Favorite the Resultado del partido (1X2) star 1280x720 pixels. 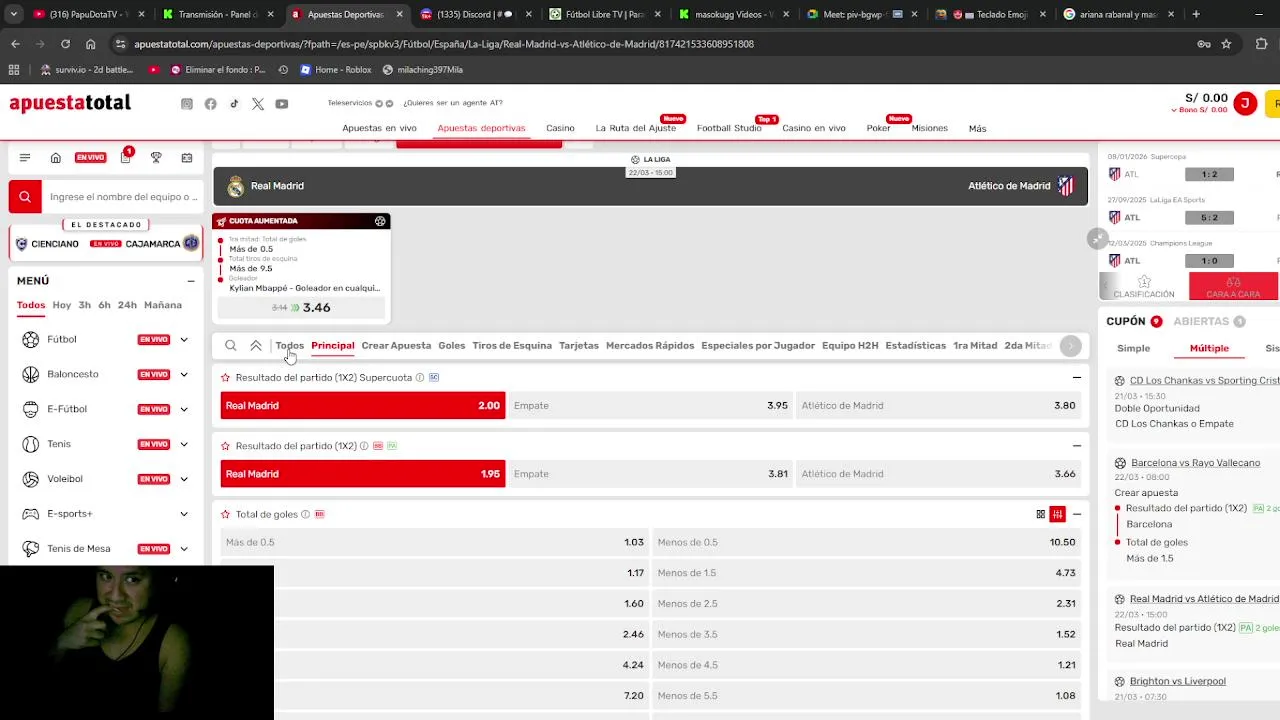[x=225, y=446]
